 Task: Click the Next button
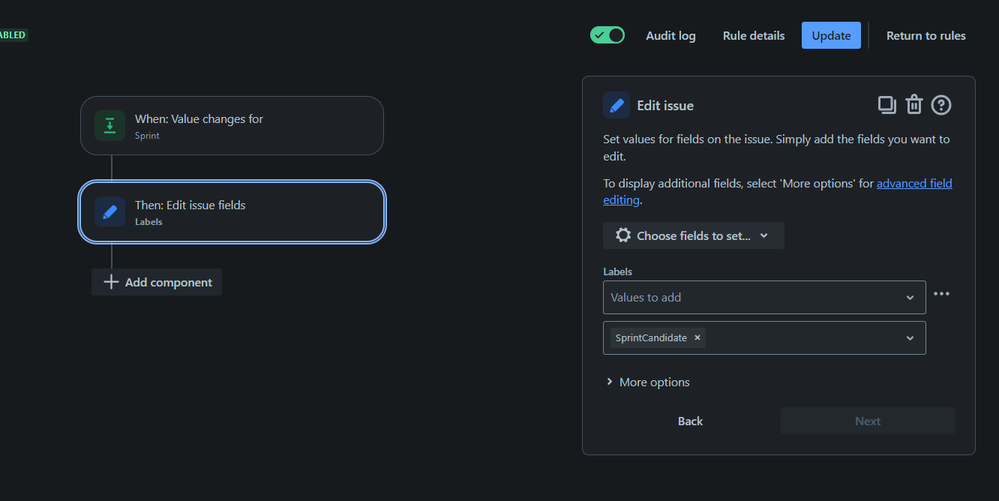[x=867, y=421]
